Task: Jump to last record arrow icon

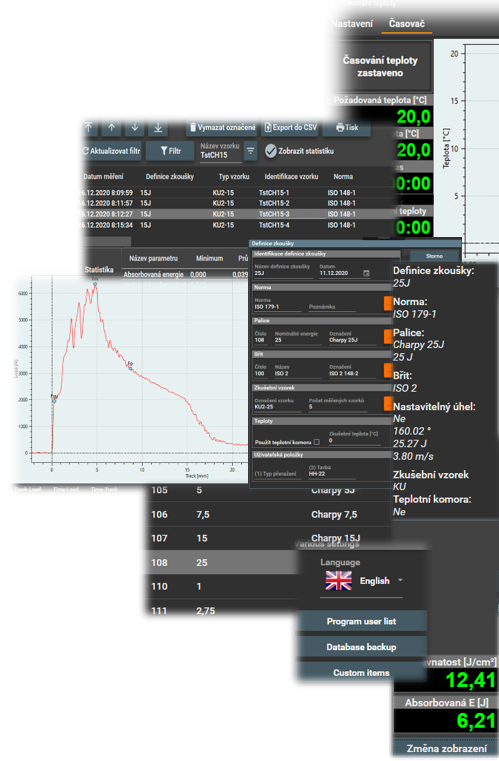Action: (158, 128)
